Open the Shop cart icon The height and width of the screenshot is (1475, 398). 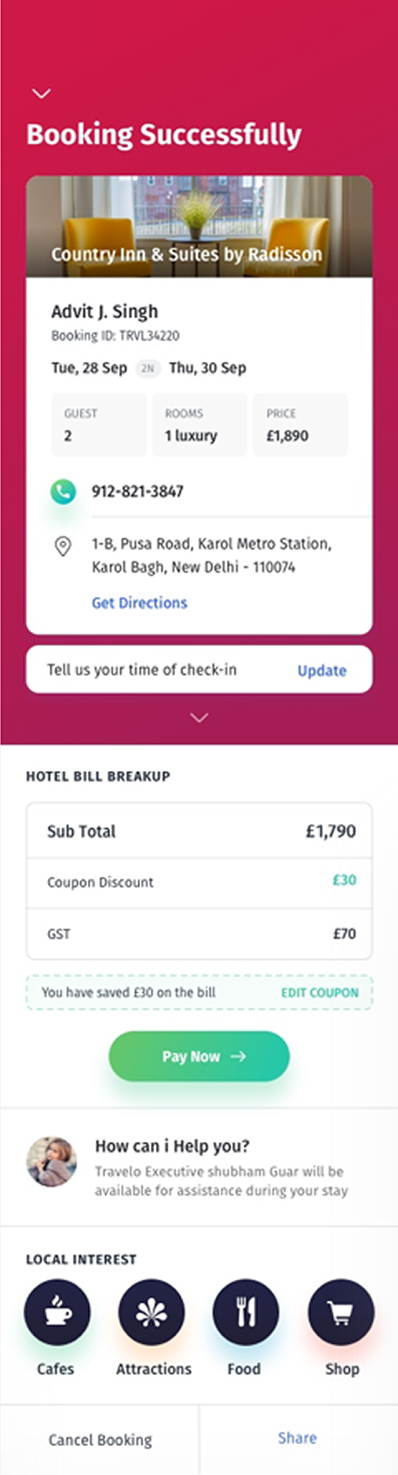[x=341, y=1311]
